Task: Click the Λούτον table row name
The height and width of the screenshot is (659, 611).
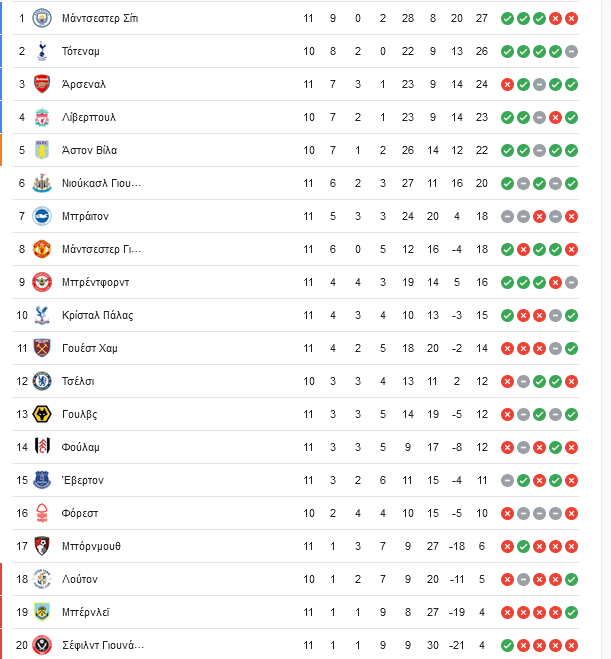Action: (x=80, y=579)
